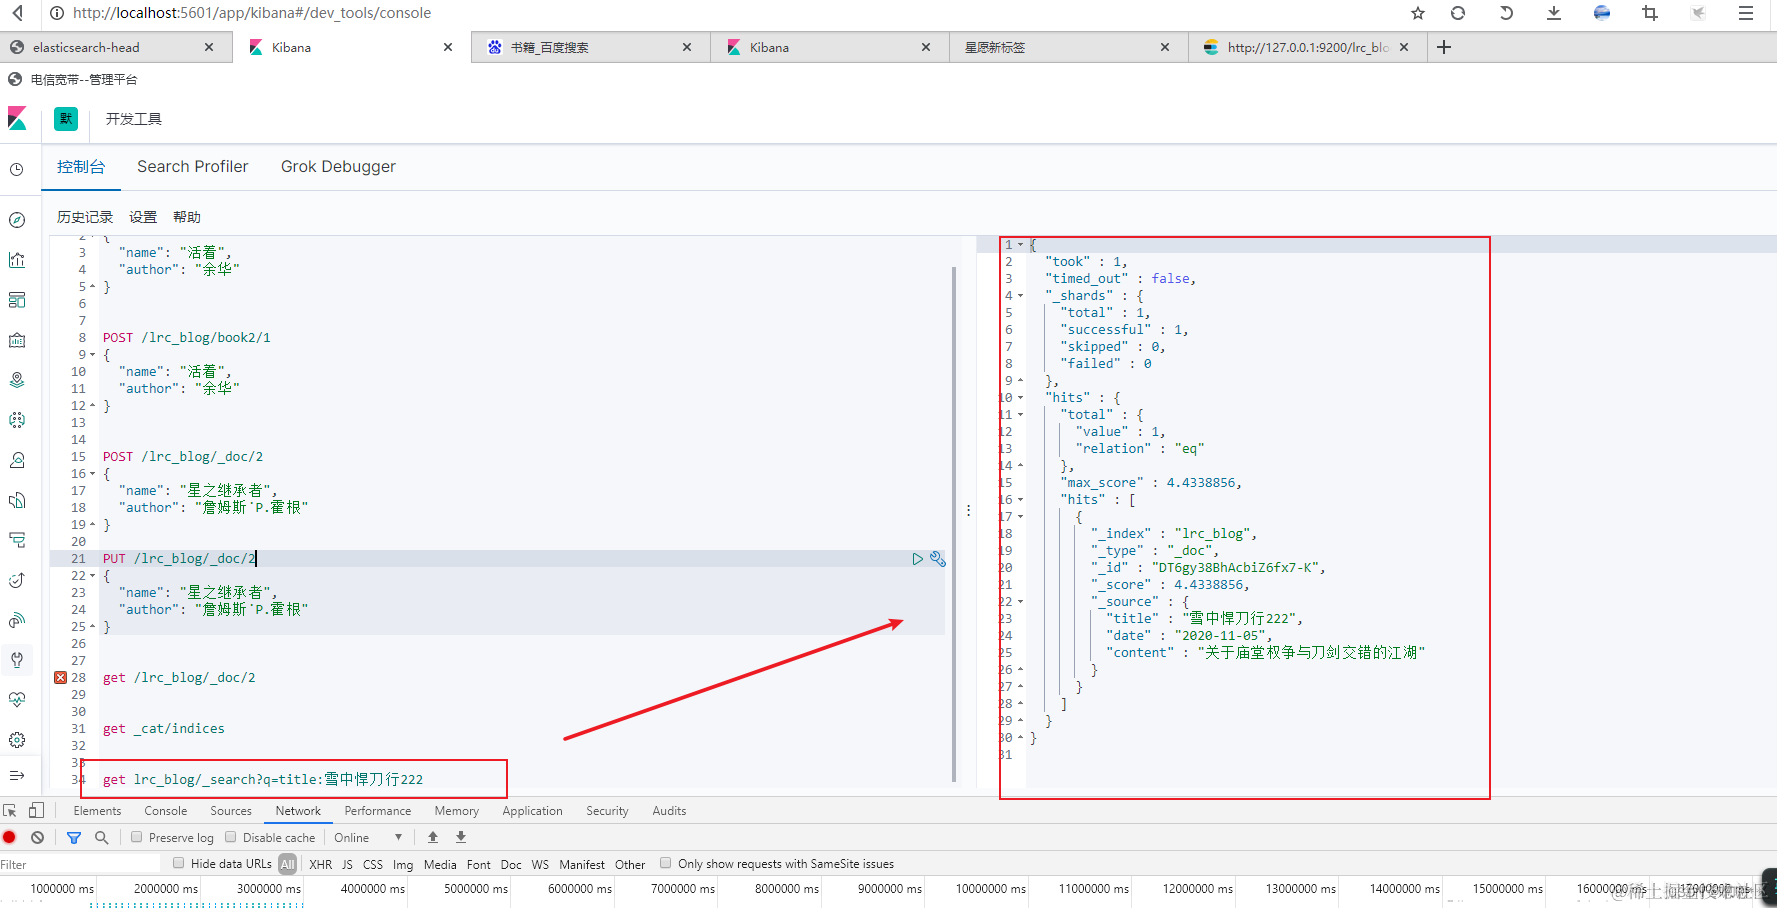
Task: Switch to the Grok Debugger tab
Action: click(x=338, y=167)
